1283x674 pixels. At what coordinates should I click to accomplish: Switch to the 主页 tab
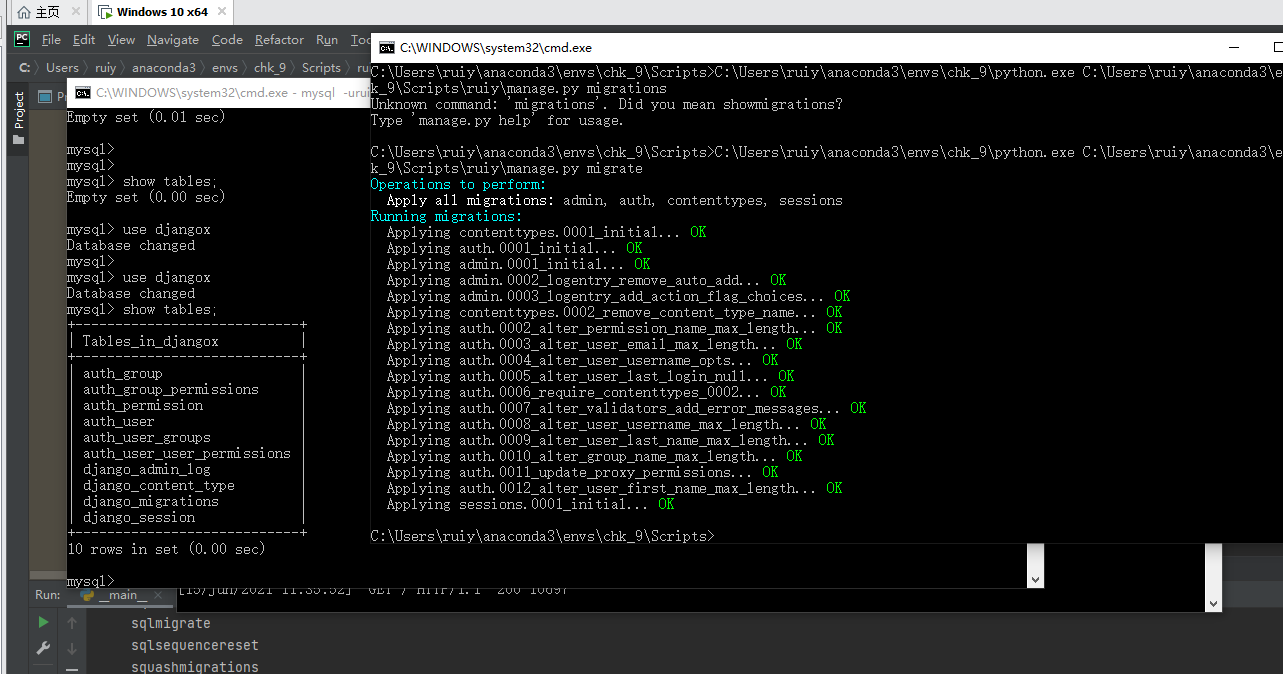[48, 13]
